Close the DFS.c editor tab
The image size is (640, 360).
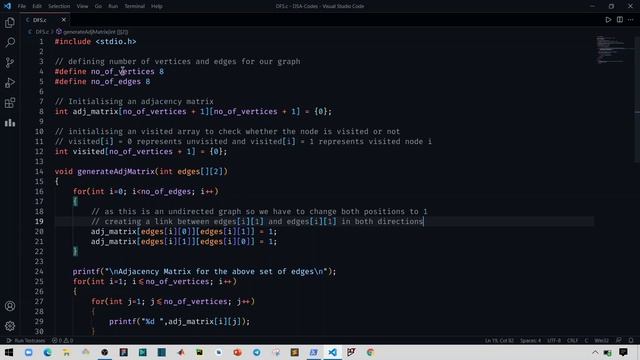coord(64,20)
